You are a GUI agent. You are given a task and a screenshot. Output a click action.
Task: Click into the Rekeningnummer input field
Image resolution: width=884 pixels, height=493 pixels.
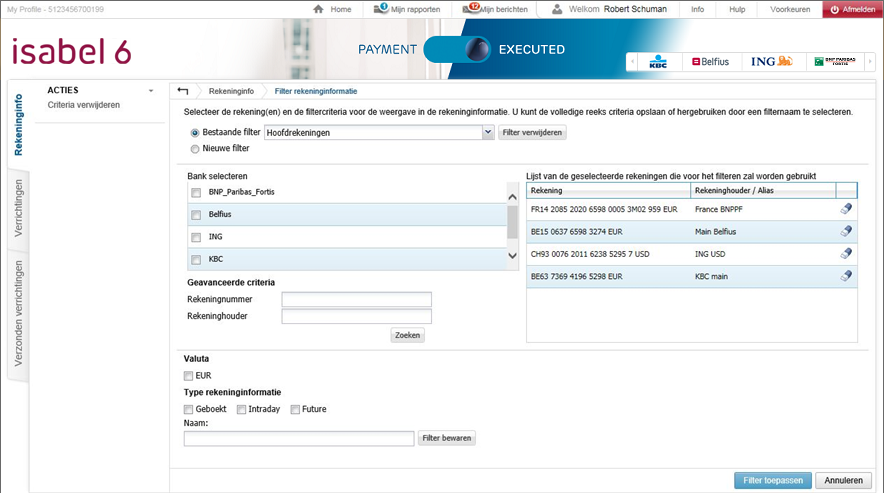pos(356,299)
